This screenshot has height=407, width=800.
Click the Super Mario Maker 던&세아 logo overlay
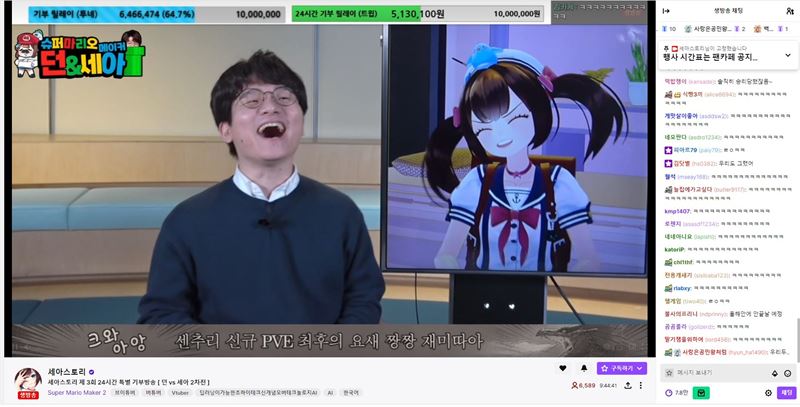pyautogui.click(x=80, y=54)
